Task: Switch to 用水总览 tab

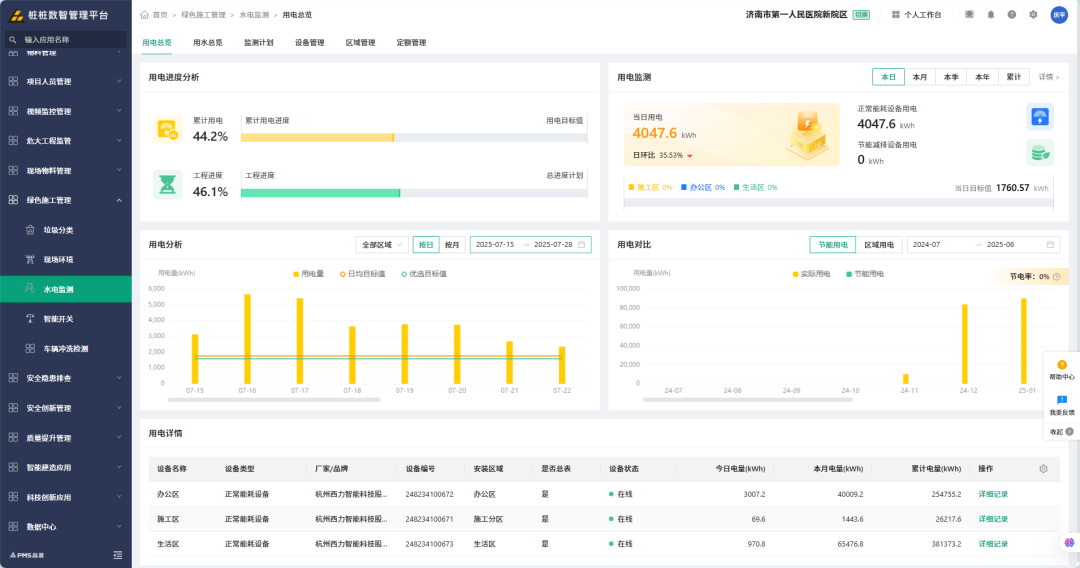Action: click(207, 43)
